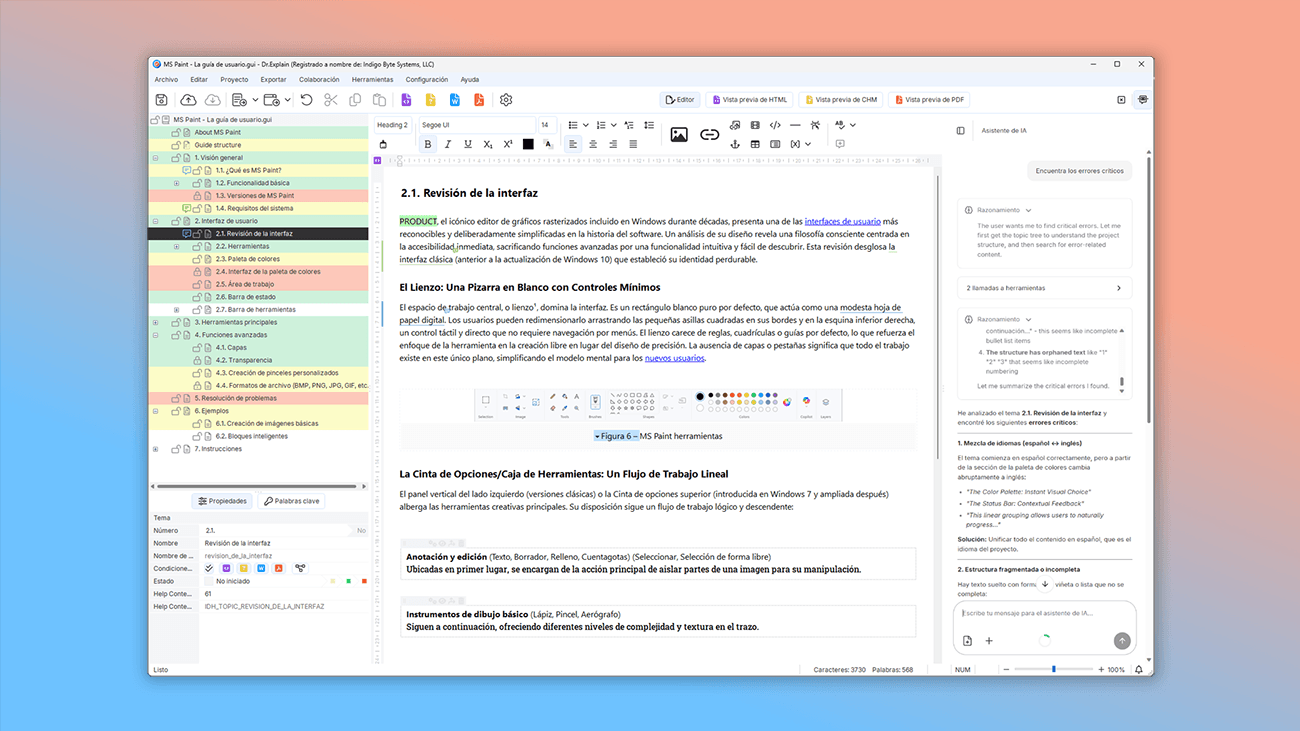Switch to the Palabras clave tab

pyautogui.click(x=291, y=501)
